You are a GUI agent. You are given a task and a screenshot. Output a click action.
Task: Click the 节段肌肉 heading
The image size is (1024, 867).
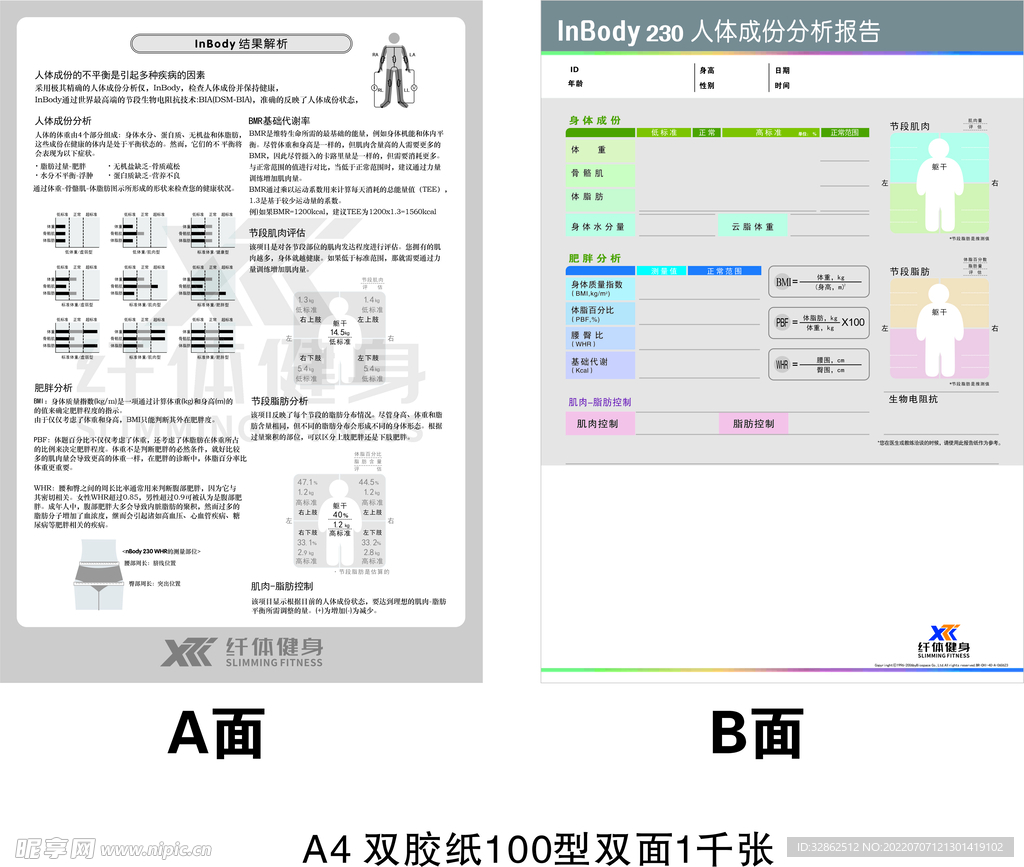click(x=910, y=126)
